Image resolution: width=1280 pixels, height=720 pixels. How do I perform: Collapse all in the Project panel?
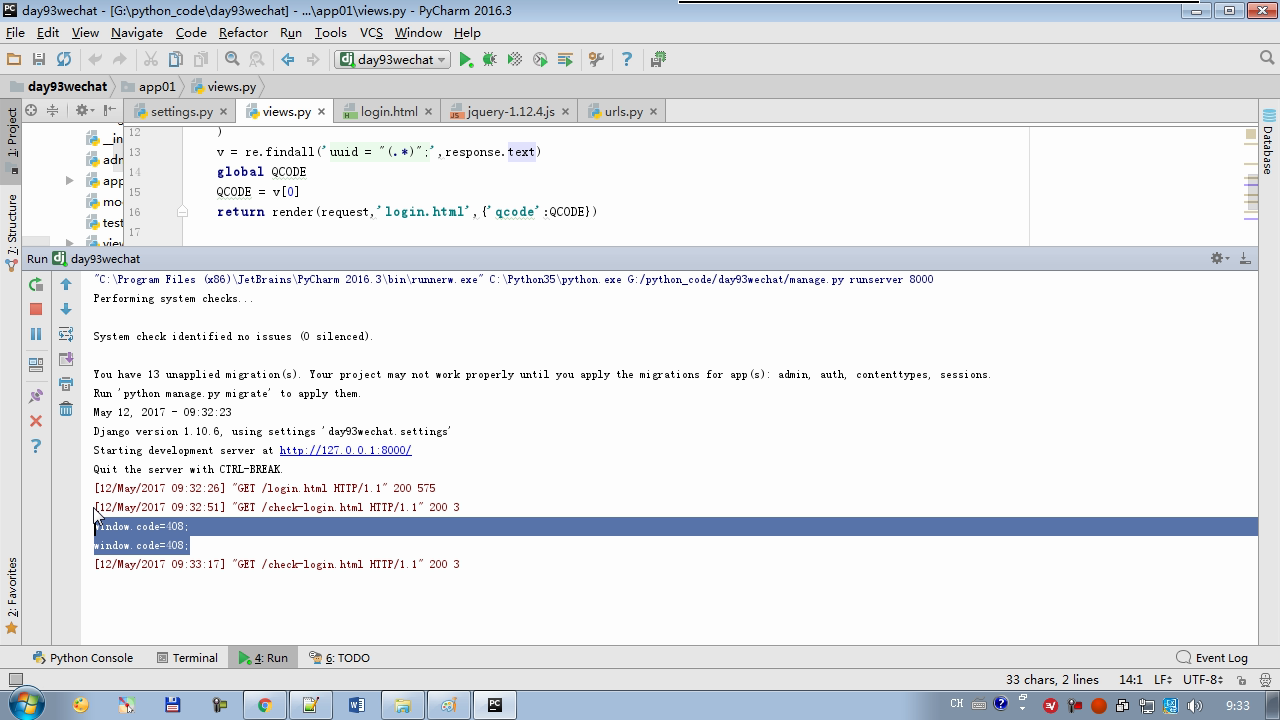point(53,110)
